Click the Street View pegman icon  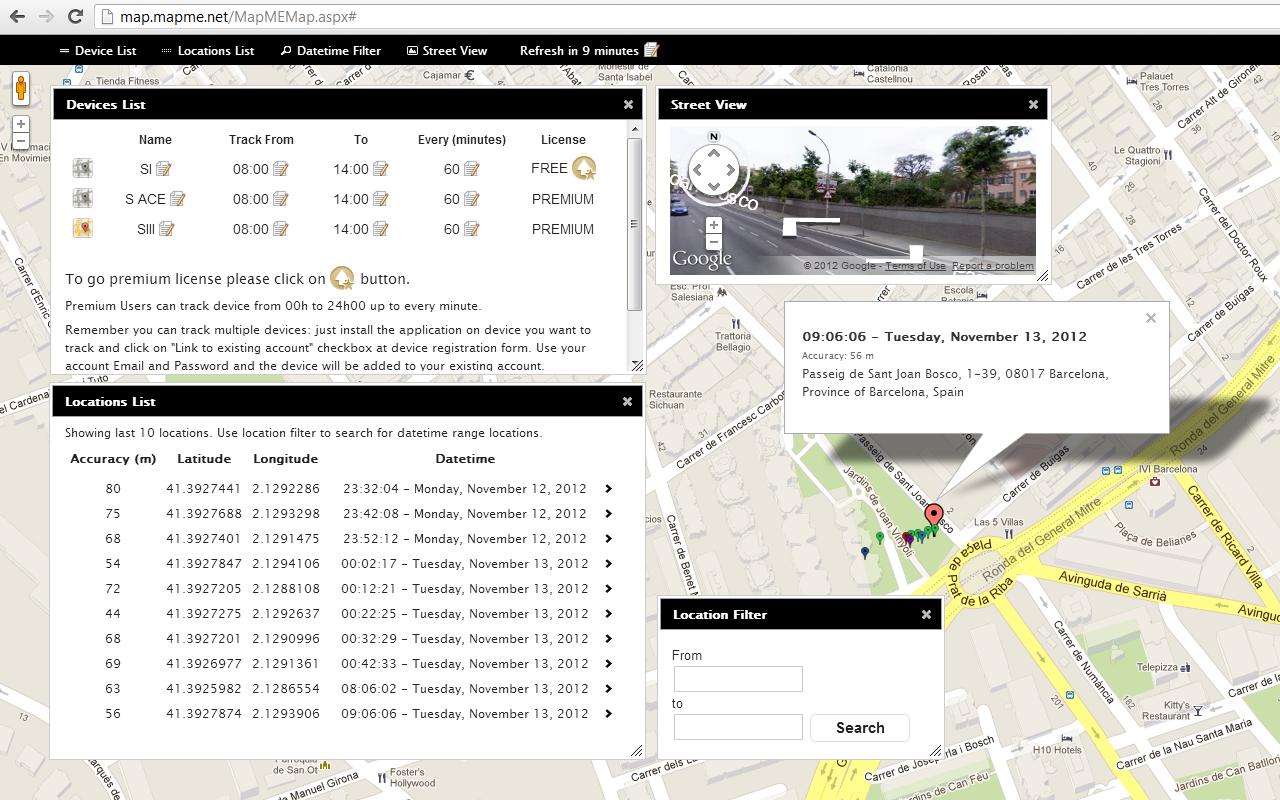coord(21,89)
